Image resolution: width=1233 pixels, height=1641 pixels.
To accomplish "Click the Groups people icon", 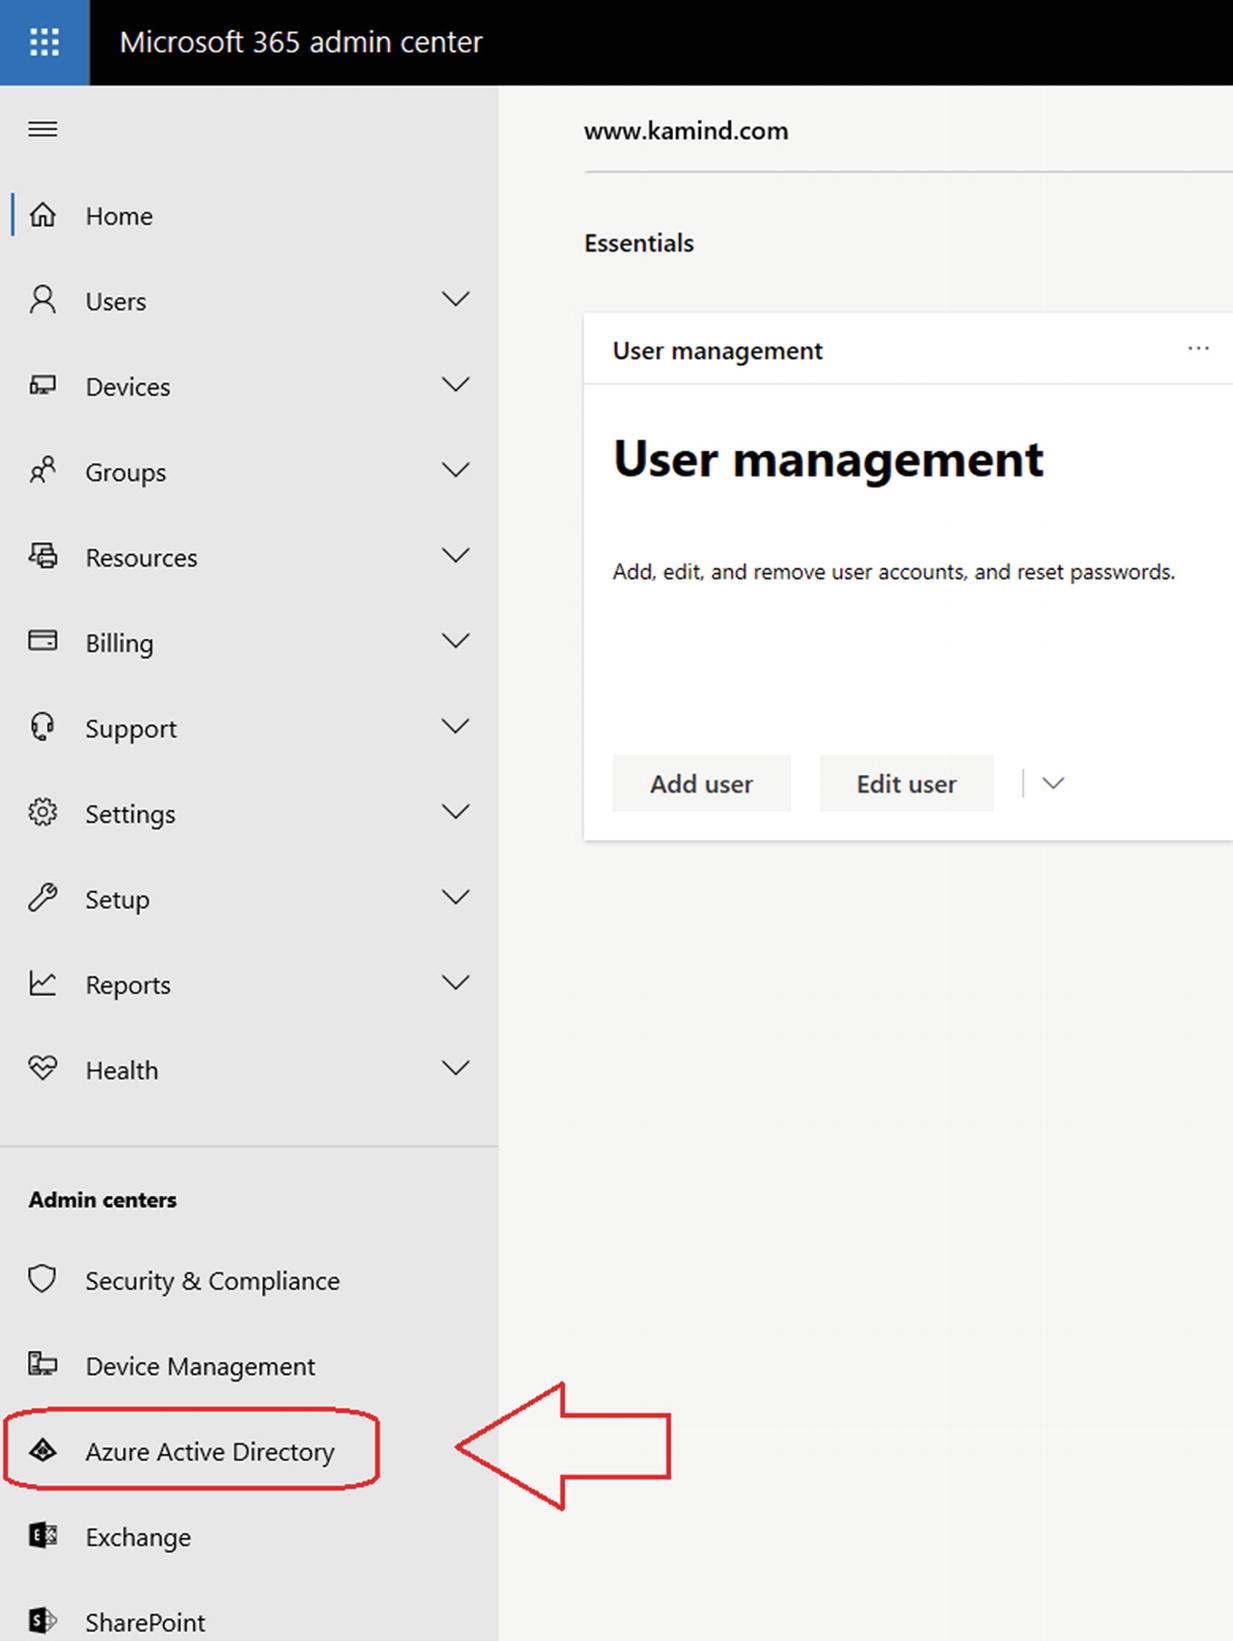I will [x=43, y=471].
